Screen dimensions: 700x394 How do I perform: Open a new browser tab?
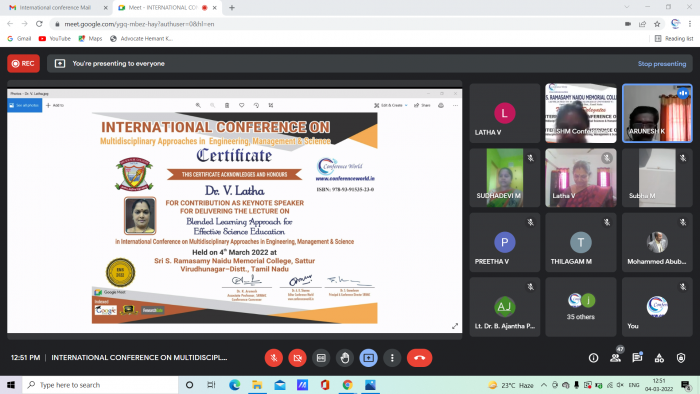pos(232,8)
